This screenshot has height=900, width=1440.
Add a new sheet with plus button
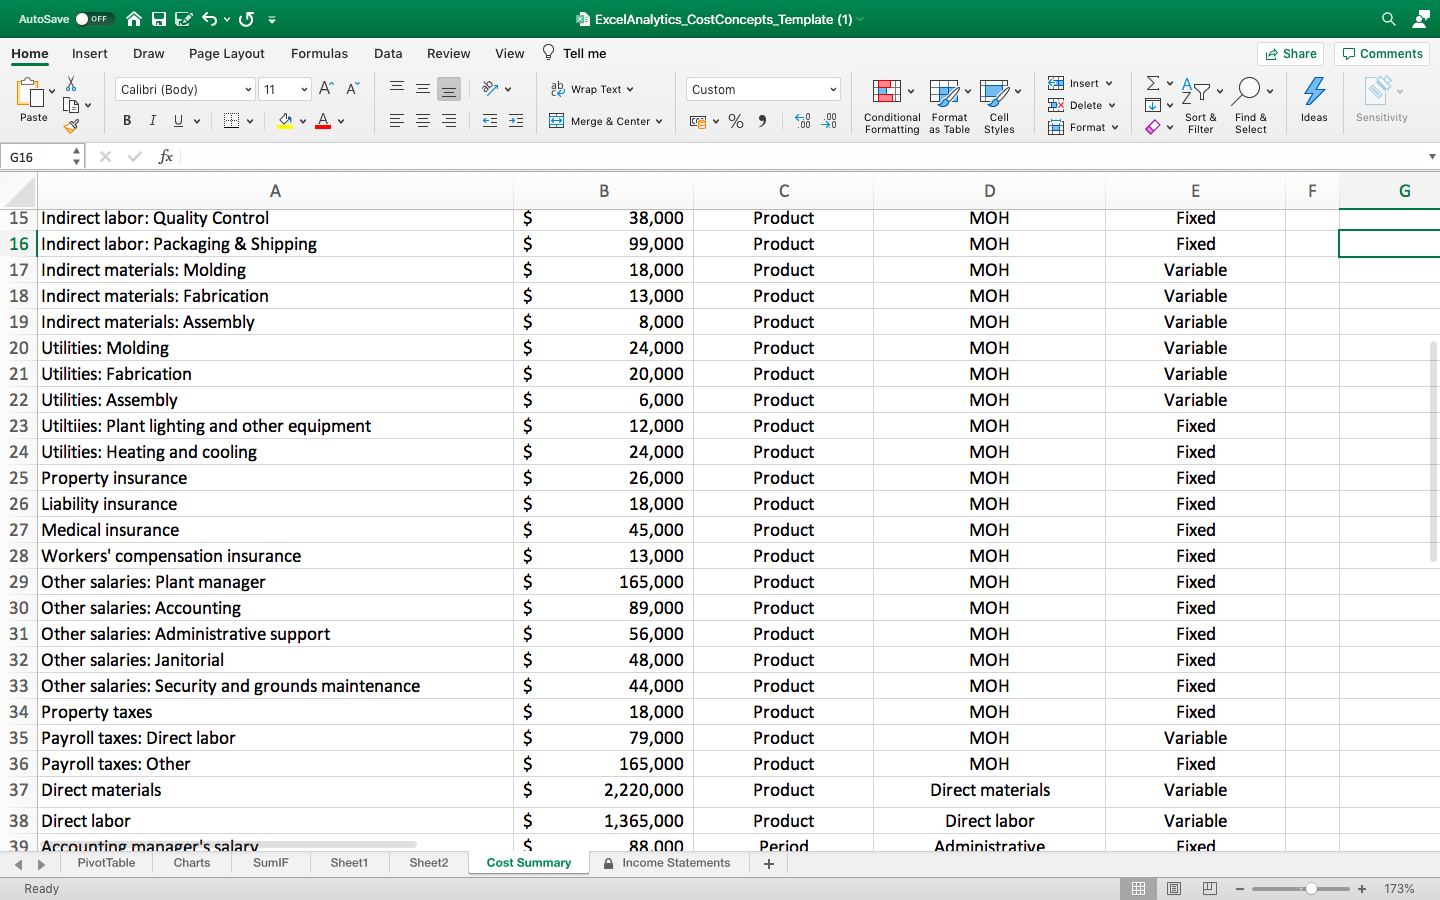769,863
